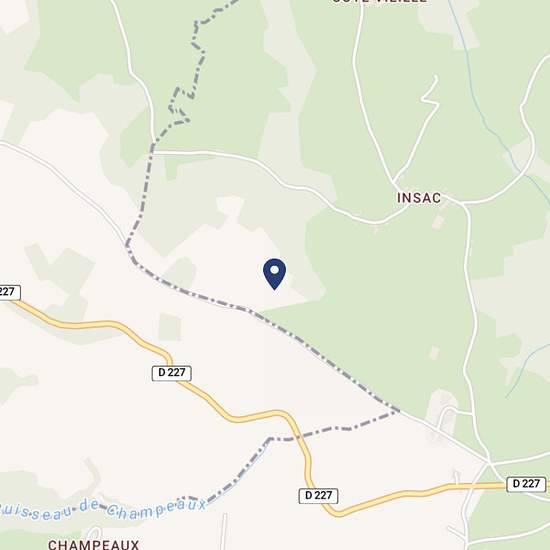Screen dimensions: 550x550
Task: Select the Ruisseau de Champeaux stream label
Action: pos(103,510)
